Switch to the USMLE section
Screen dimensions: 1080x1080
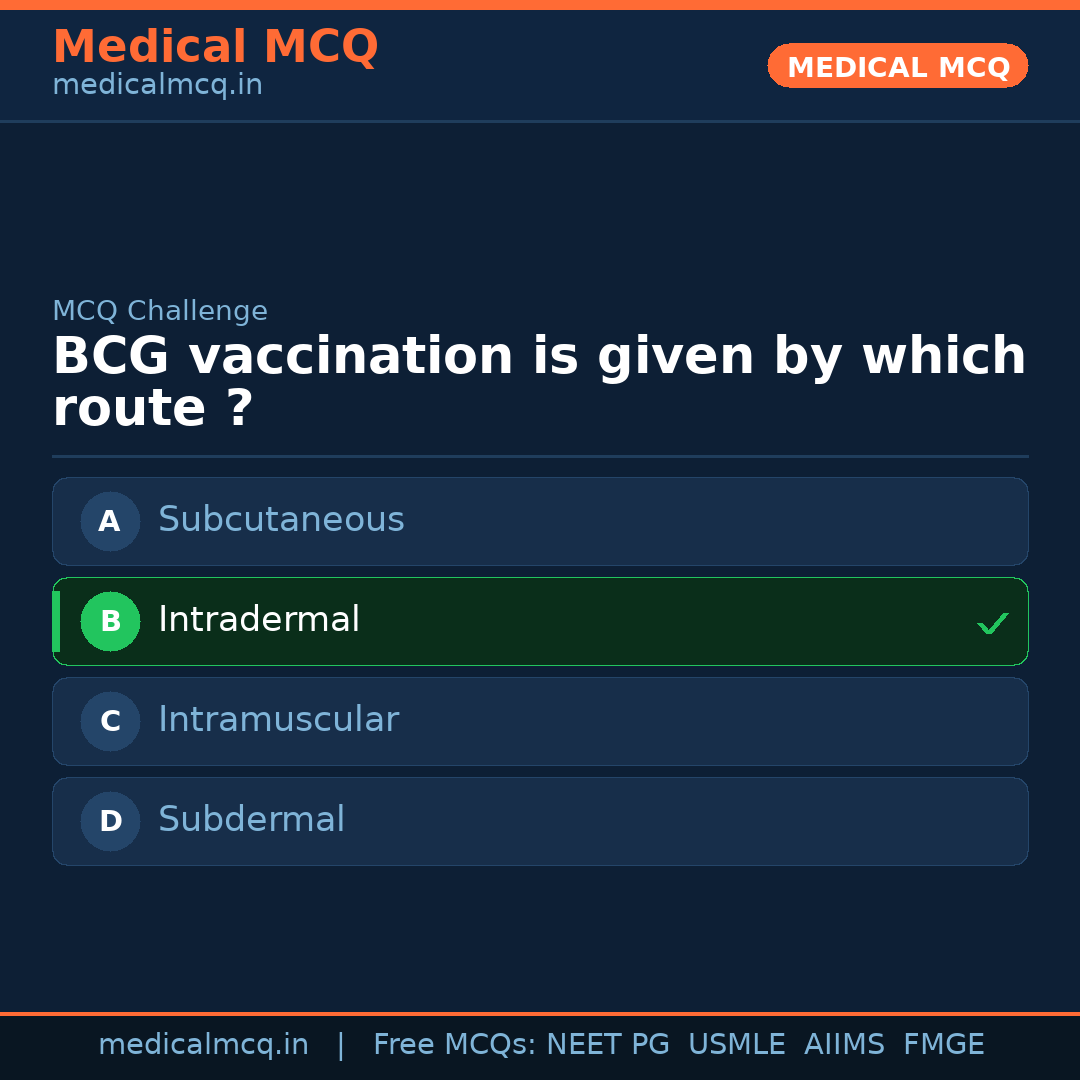737,1044
